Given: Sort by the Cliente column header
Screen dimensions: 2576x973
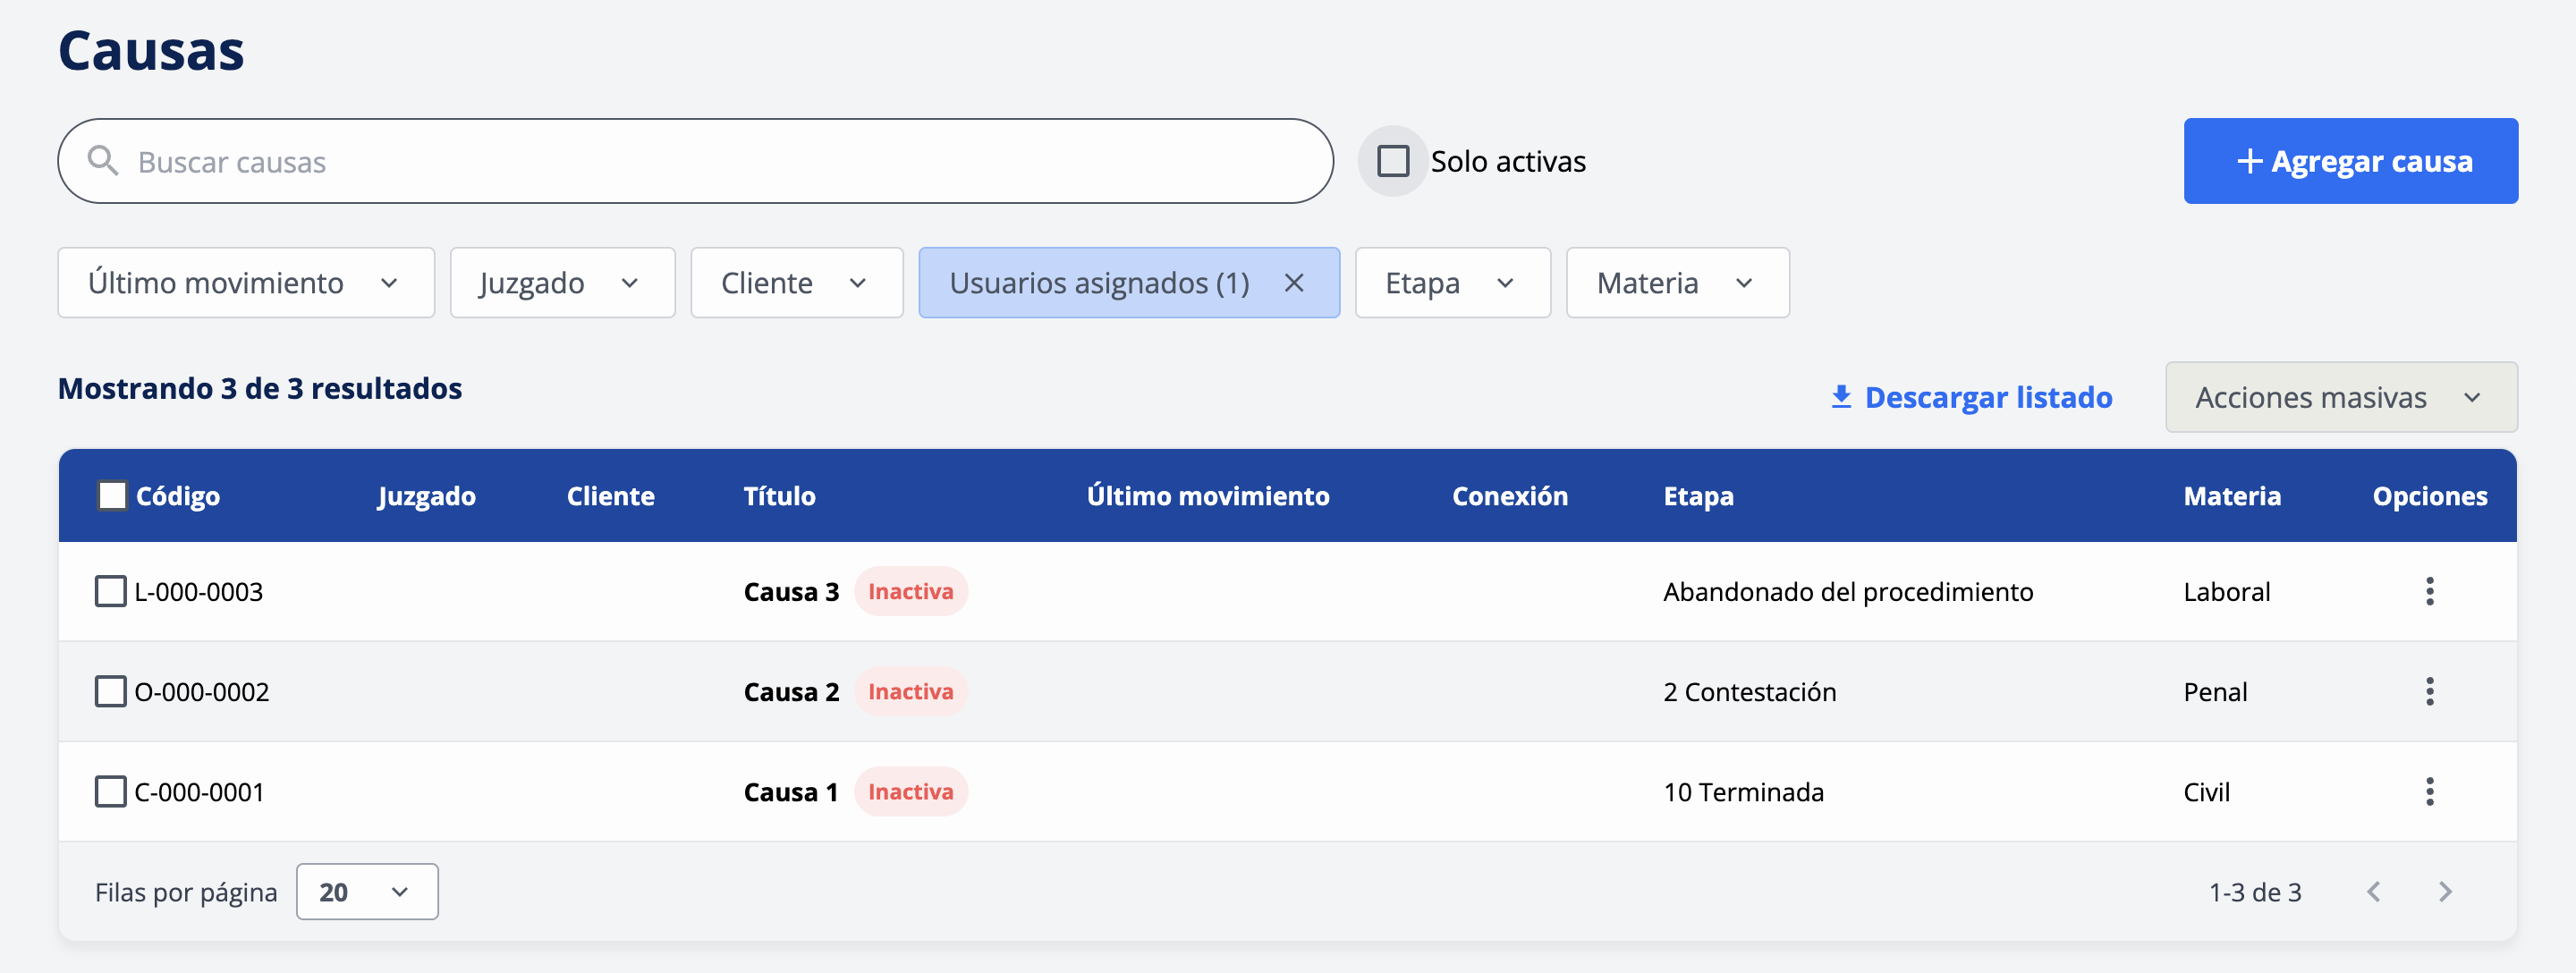Looking at the screenshot, I should 610,496.
